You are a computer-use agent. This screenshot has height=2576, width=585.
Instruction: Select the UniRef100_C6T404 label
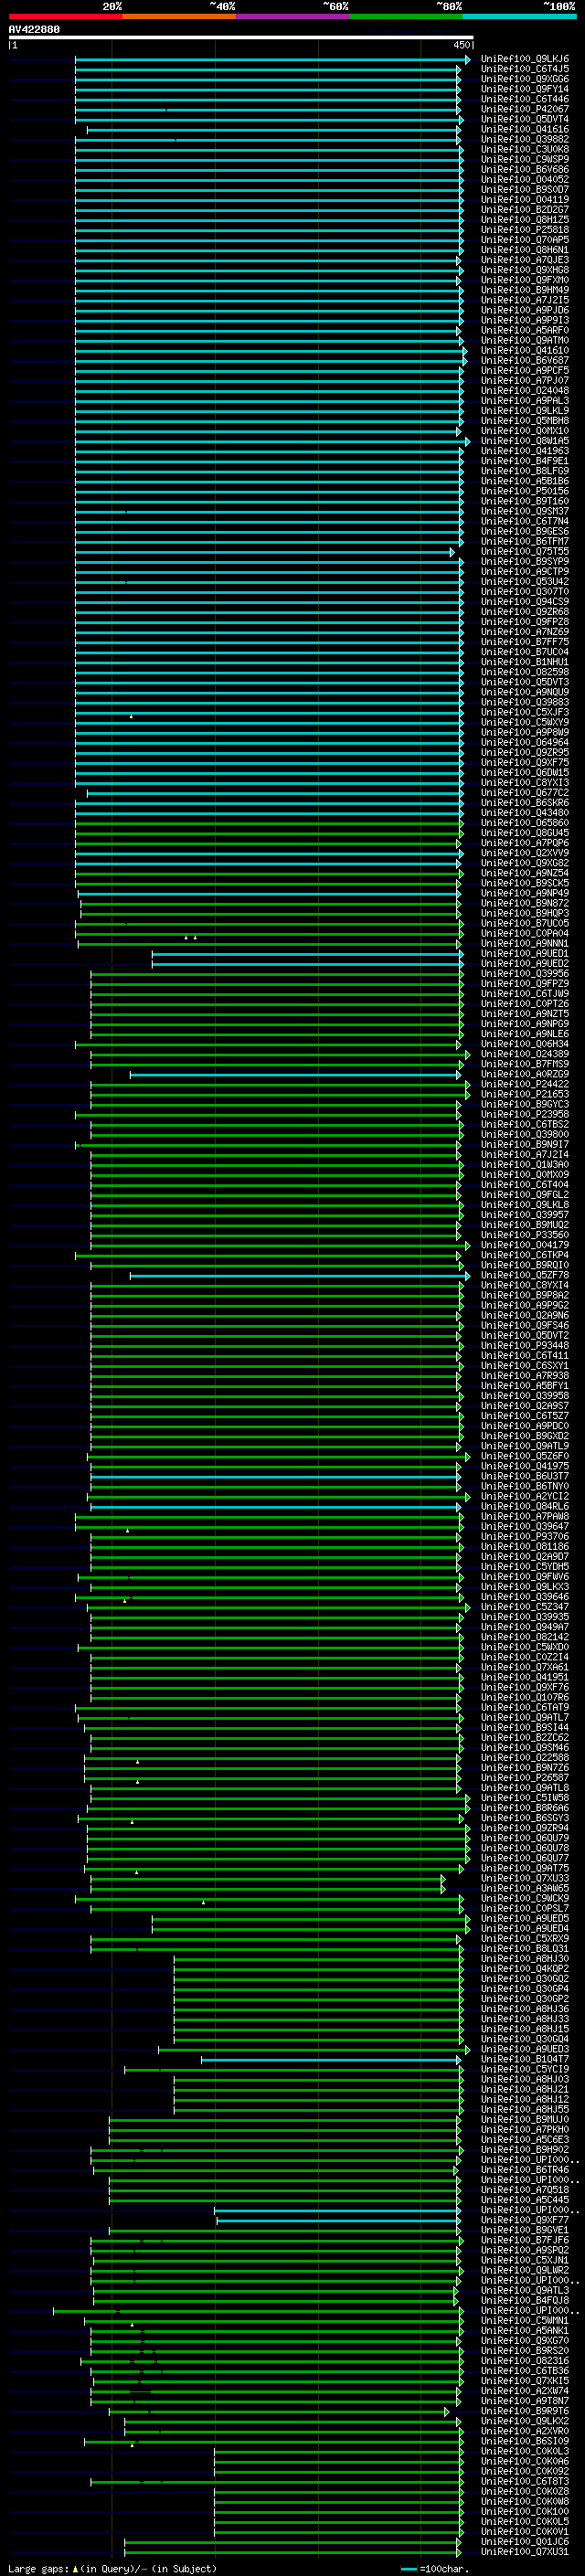click(x=525, y=1185)
